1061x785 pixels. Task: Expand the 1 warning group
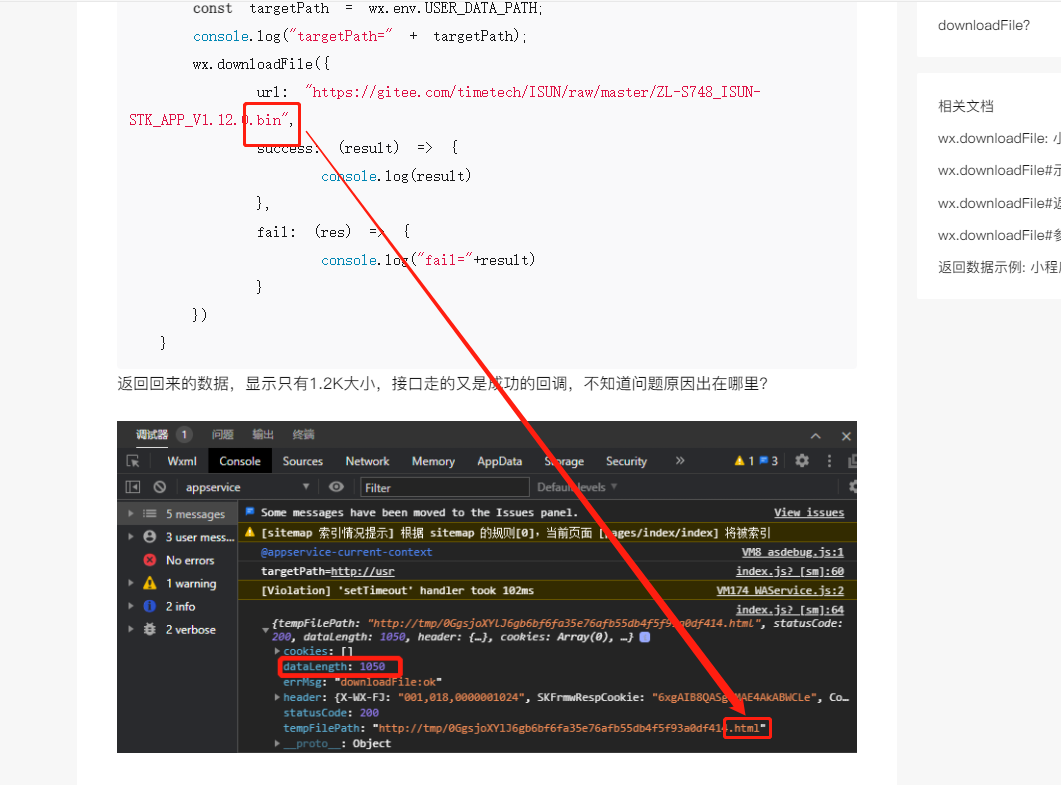(131, 583)
